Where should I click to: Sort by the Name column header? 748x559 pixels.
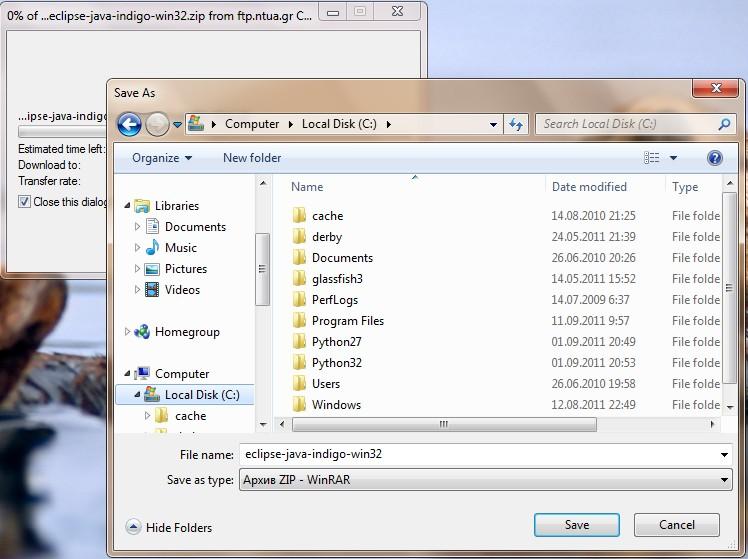click(307, 187)
